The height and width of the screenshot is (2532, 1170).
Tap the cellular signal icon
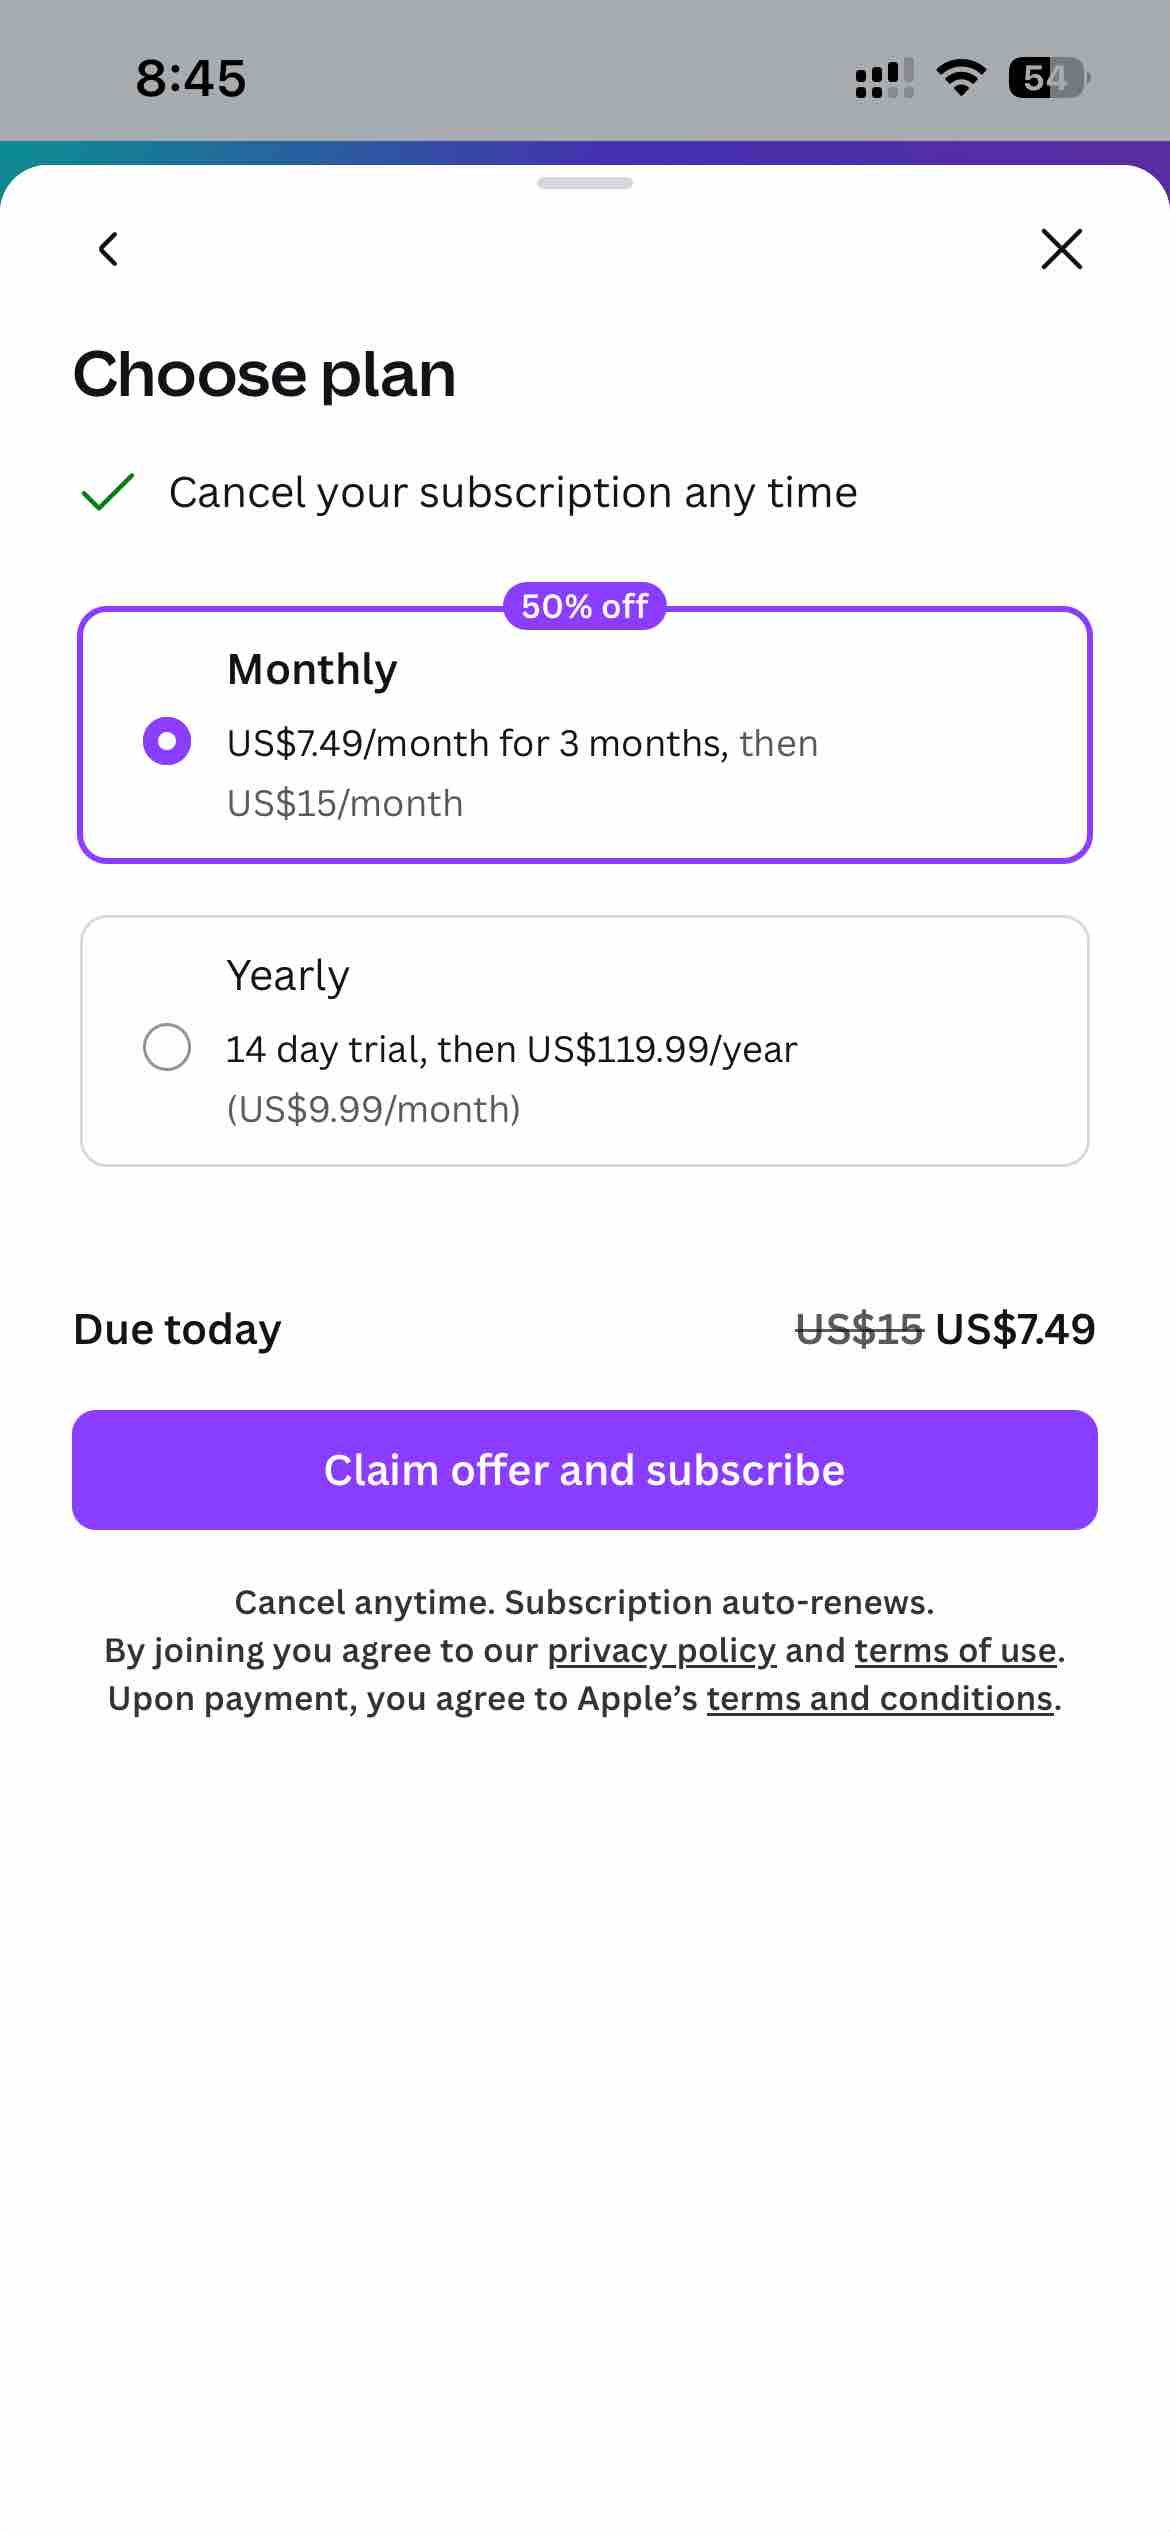pos(884,78)
